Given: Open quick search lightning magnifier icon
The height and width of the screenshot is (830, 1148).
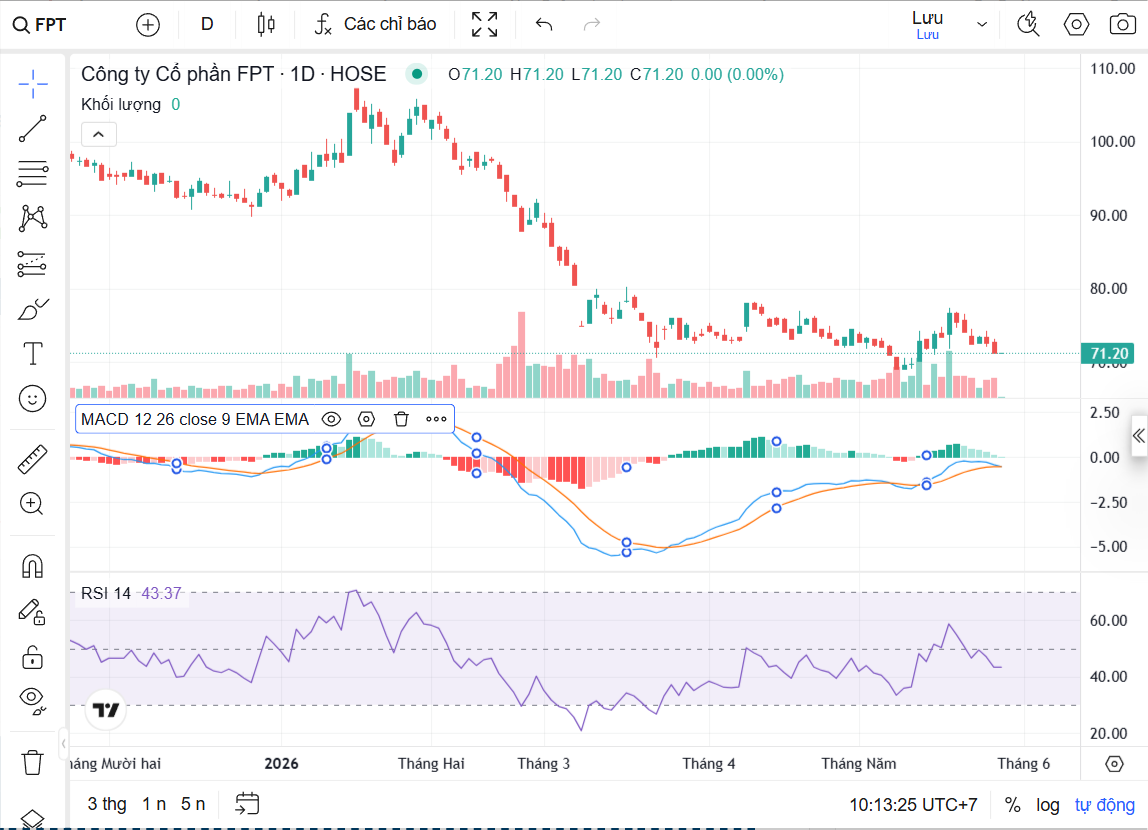Looking at the screenshot, I should coord(1029,25).
